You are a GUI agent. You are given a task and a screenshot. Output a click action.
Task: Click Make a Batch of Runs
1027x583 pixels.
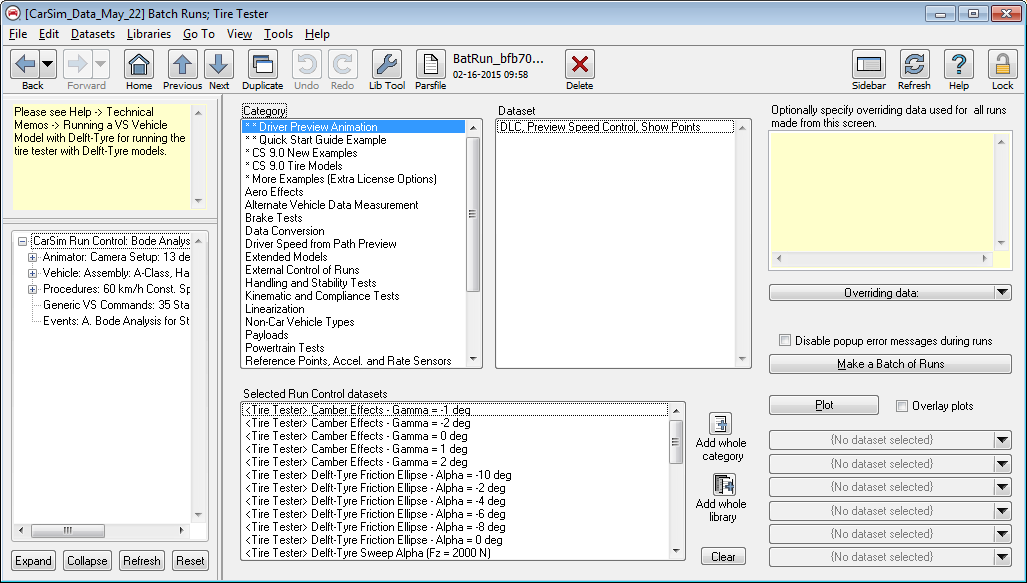coord(890,364)
